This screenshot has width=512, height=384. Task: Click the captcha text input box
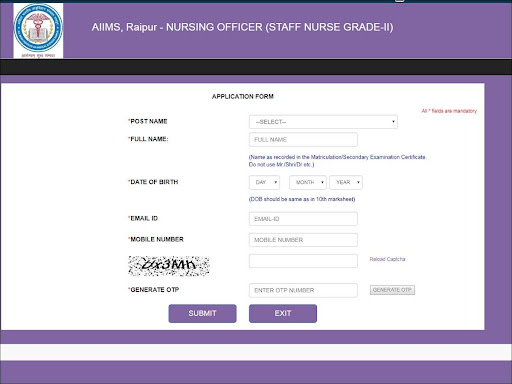[x=303, y=261]
